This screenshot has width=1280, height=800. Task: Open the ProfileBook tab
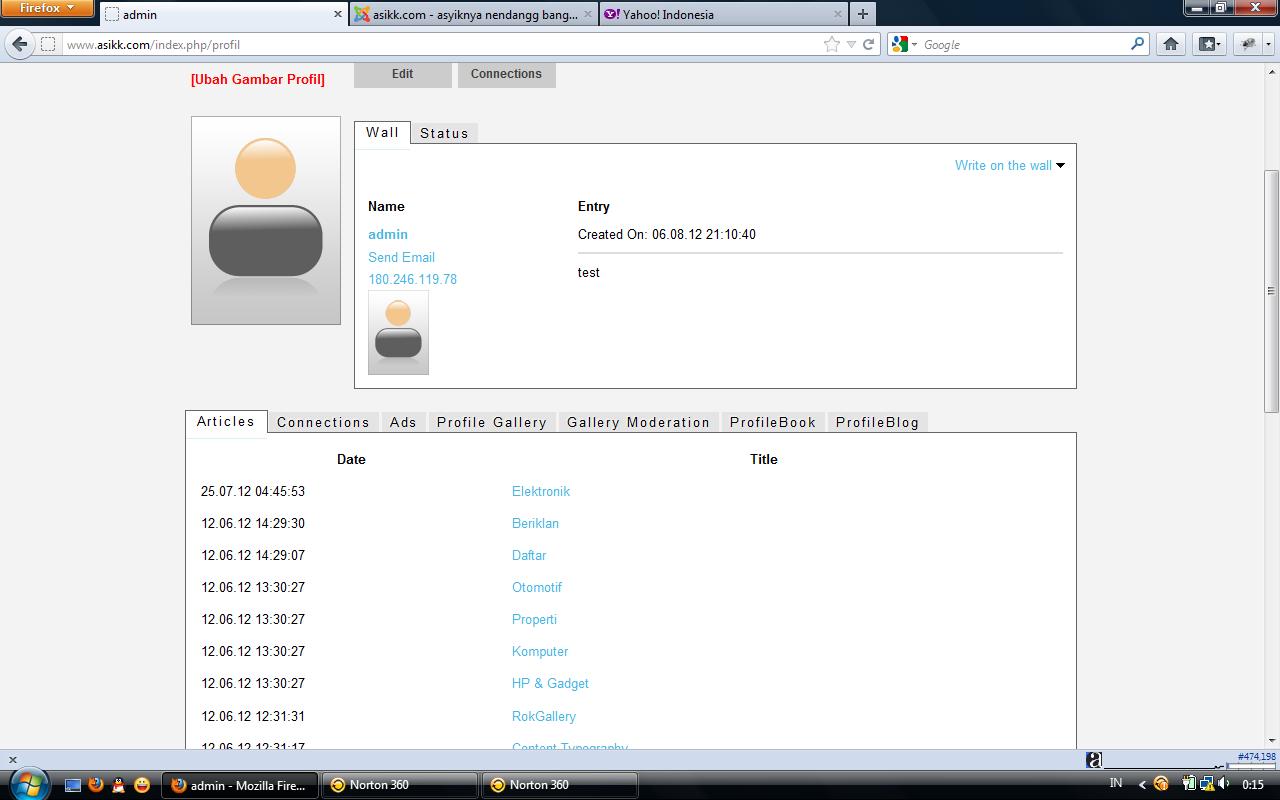pos(773,422)
